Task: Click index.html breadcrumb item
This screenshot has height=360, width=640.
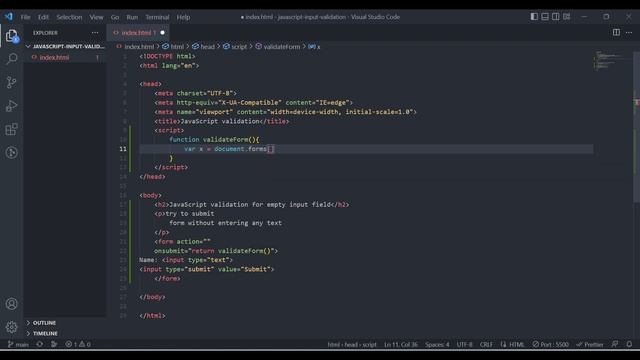Action: point(139,47)
